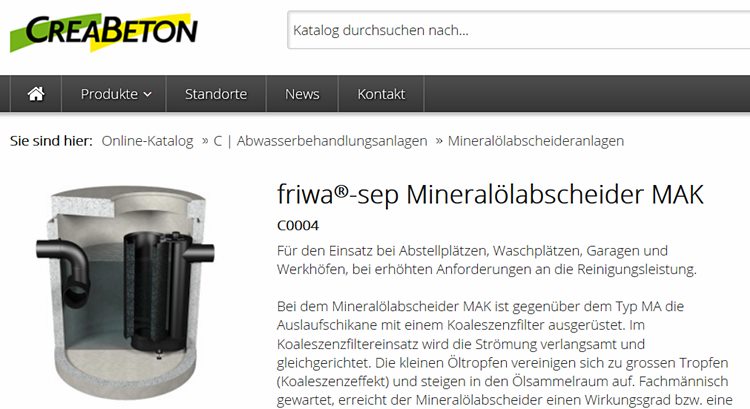Open the Kontakt menu item
750x409 pixels.
(x=381, y=94)
